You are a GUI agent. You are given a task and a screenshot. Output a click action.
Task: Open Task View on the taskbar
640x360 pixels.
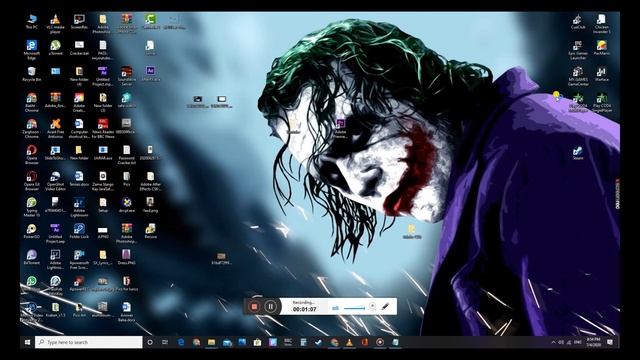[x=165, y=342]
